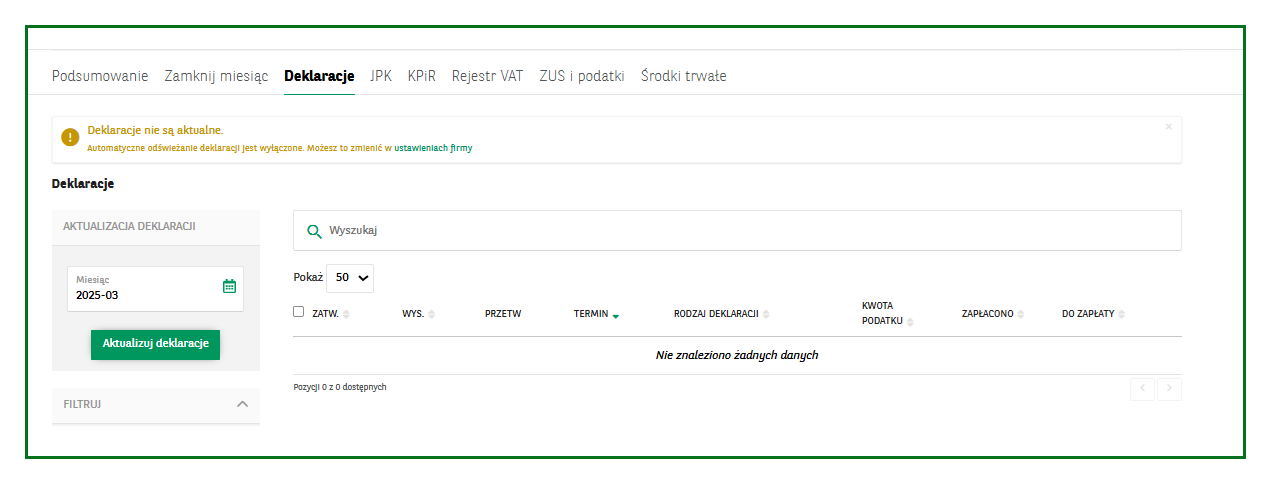Switch to Podsumowanie tab

point(100,76)
